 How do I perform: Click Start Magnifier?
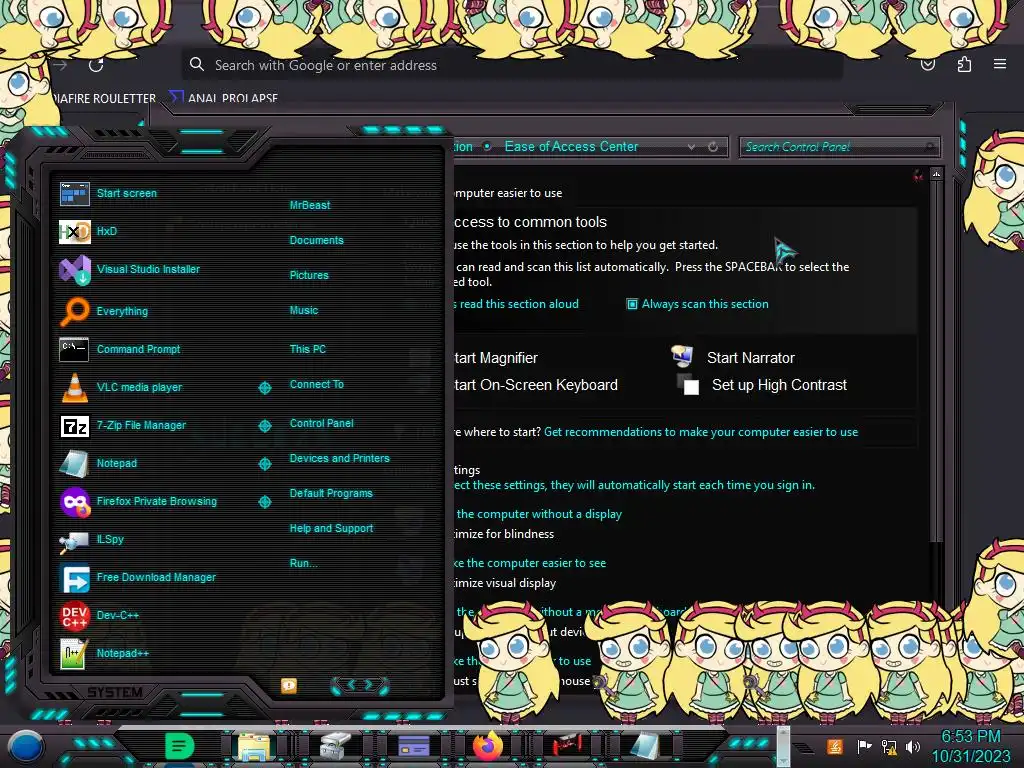(x=496, y=358)
